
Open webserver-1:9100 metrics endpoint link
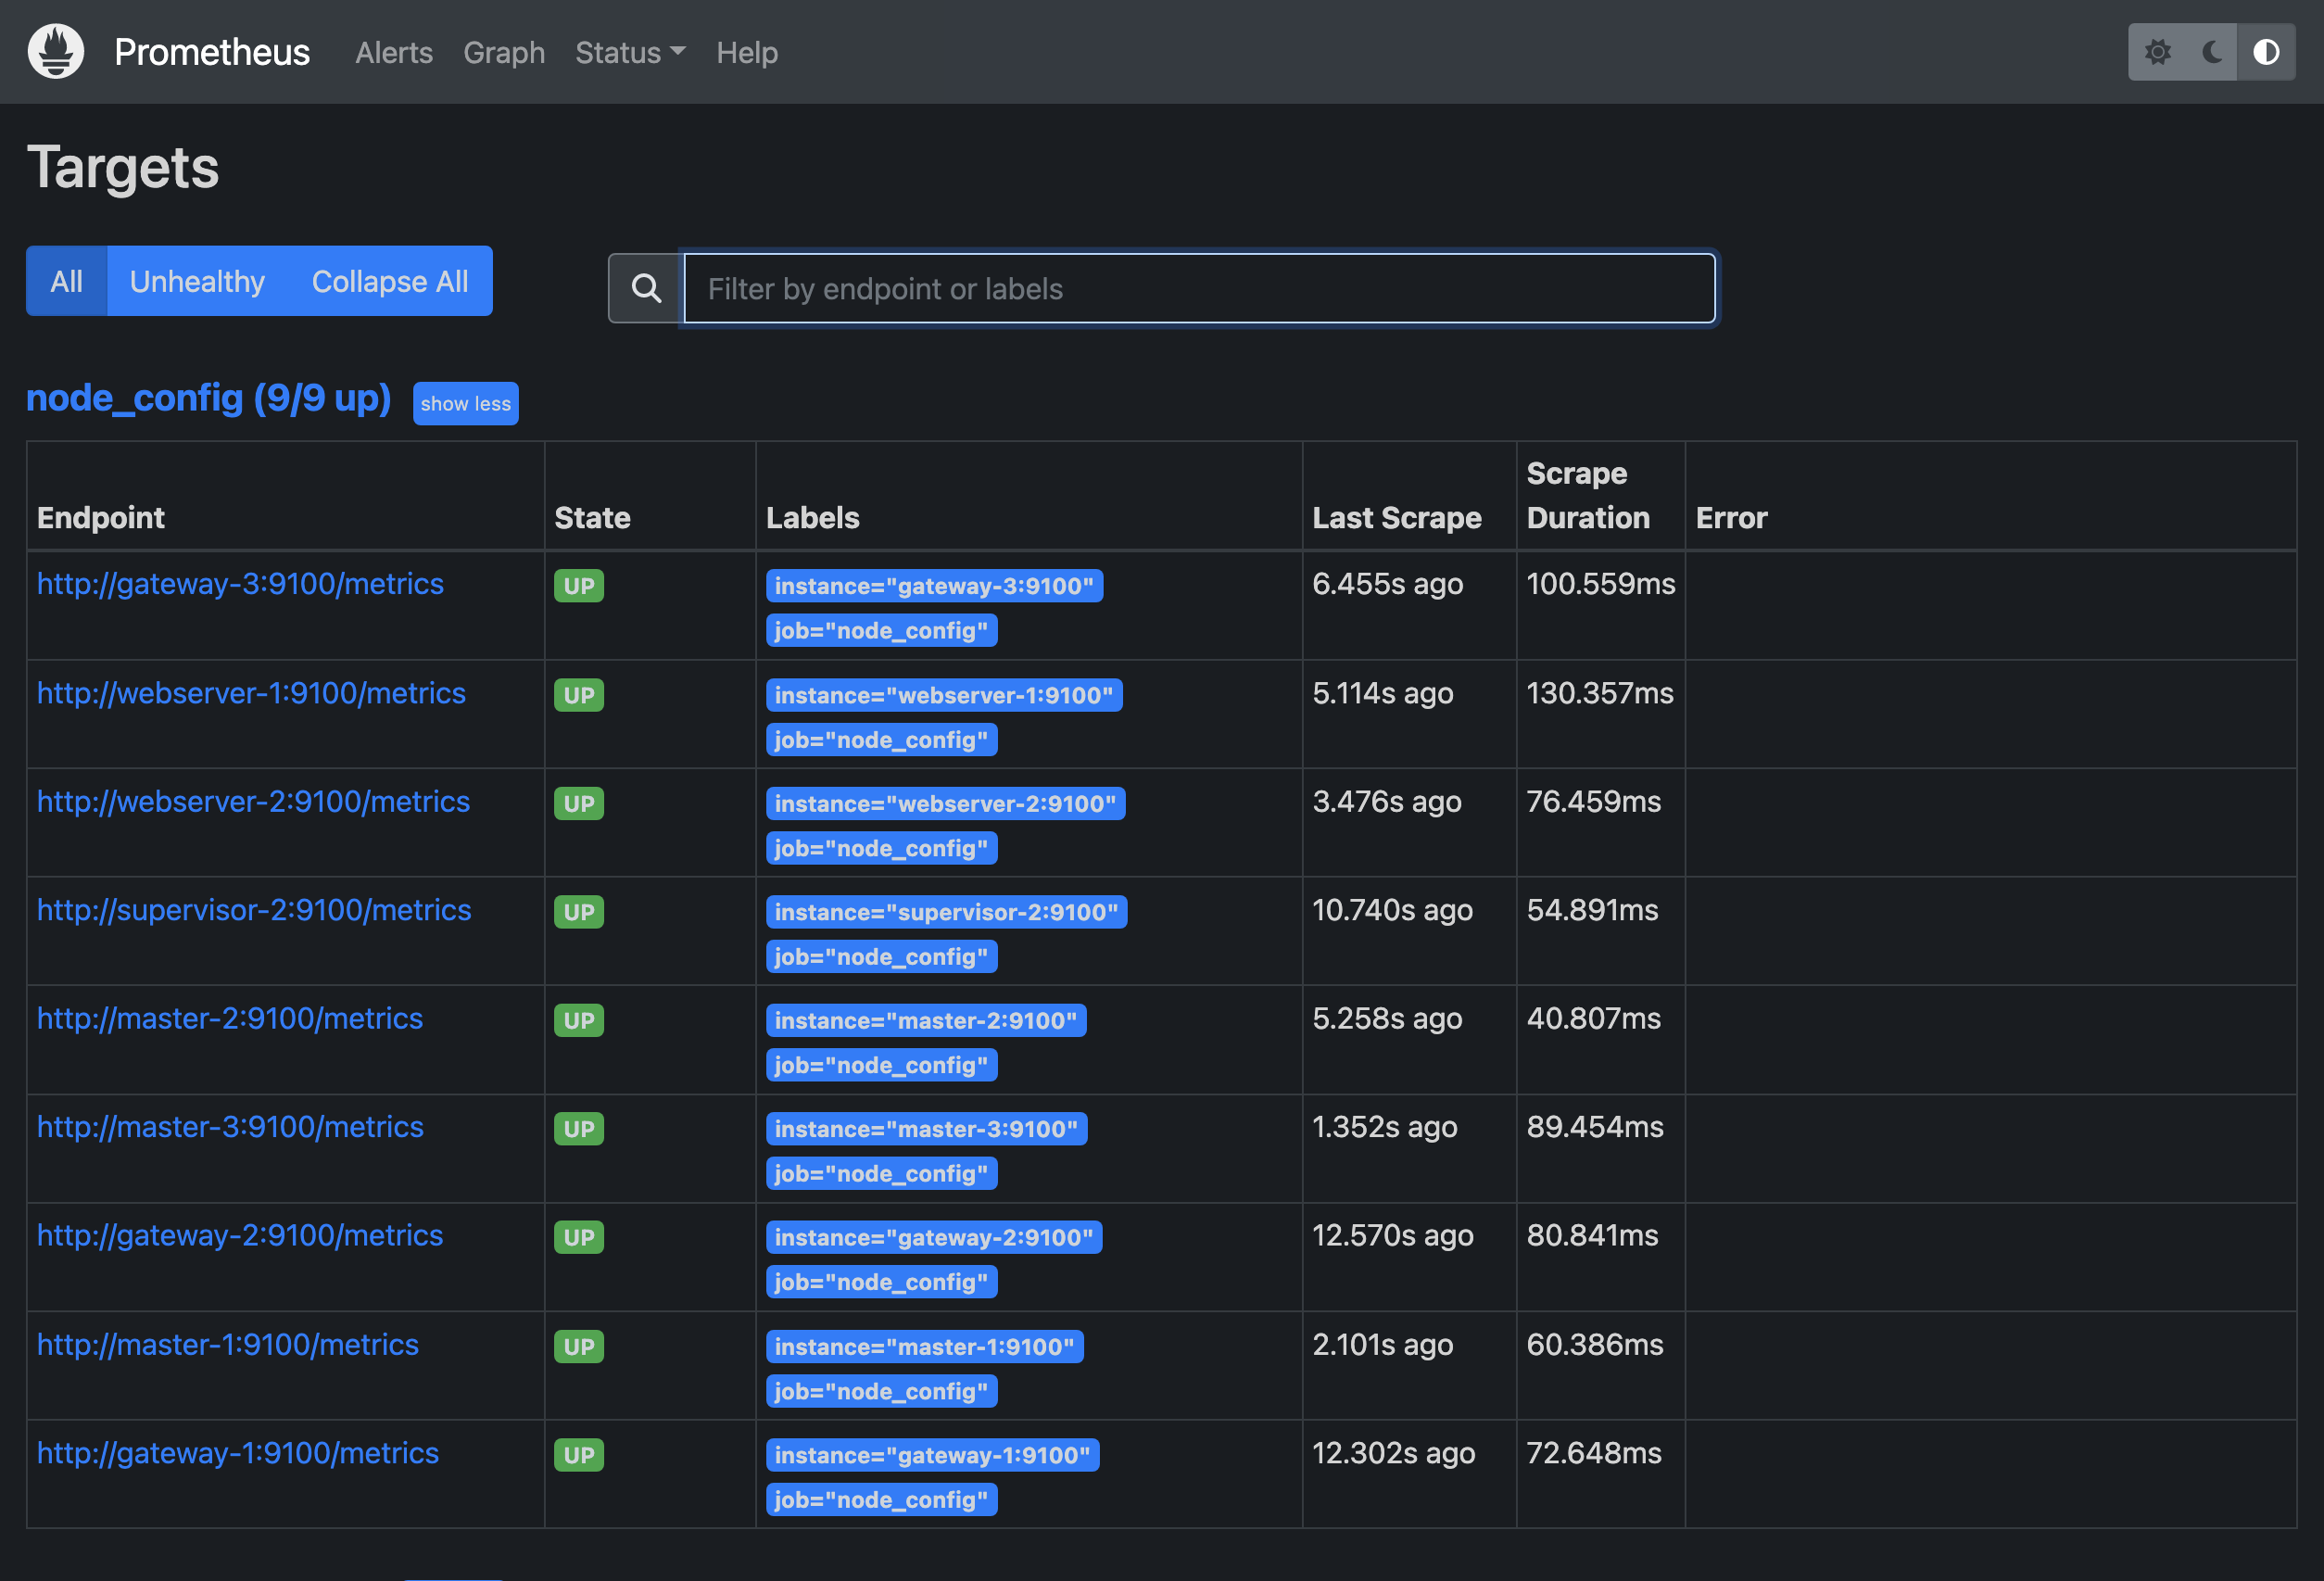click(251, 693)
